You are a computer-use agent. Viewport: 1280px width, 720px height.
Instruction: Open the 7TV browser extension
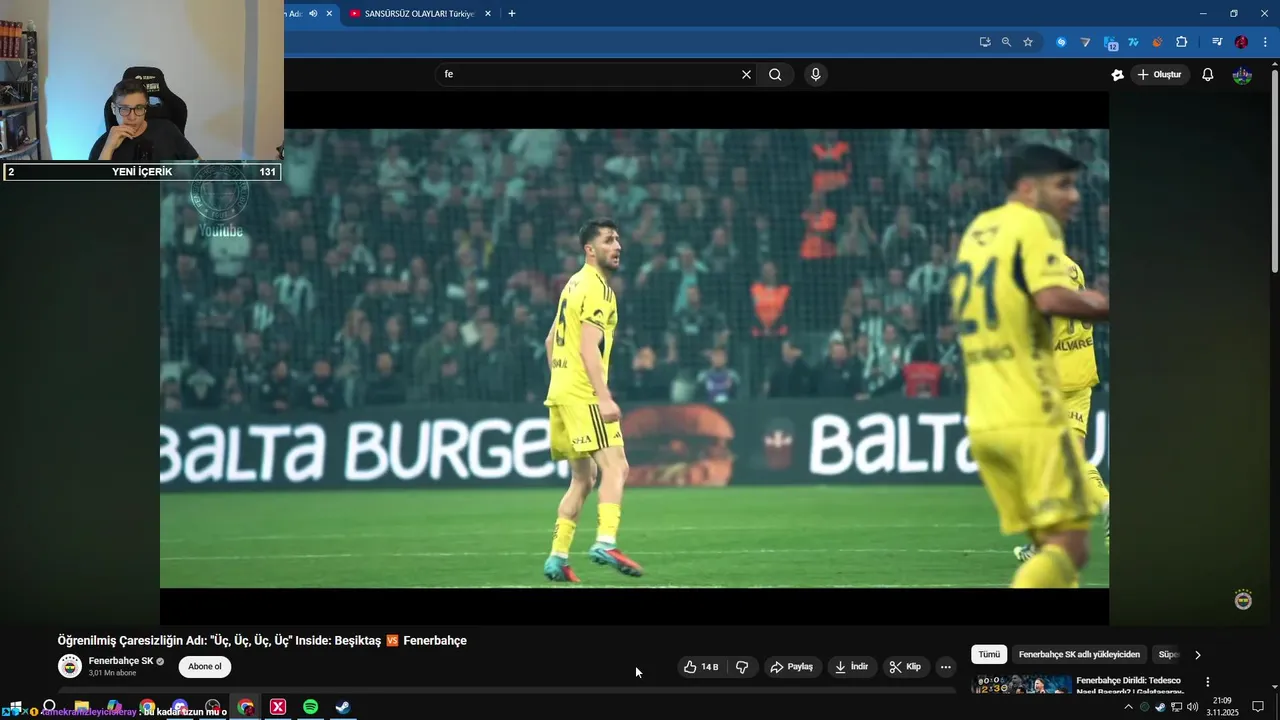[x=1133, y=42]
